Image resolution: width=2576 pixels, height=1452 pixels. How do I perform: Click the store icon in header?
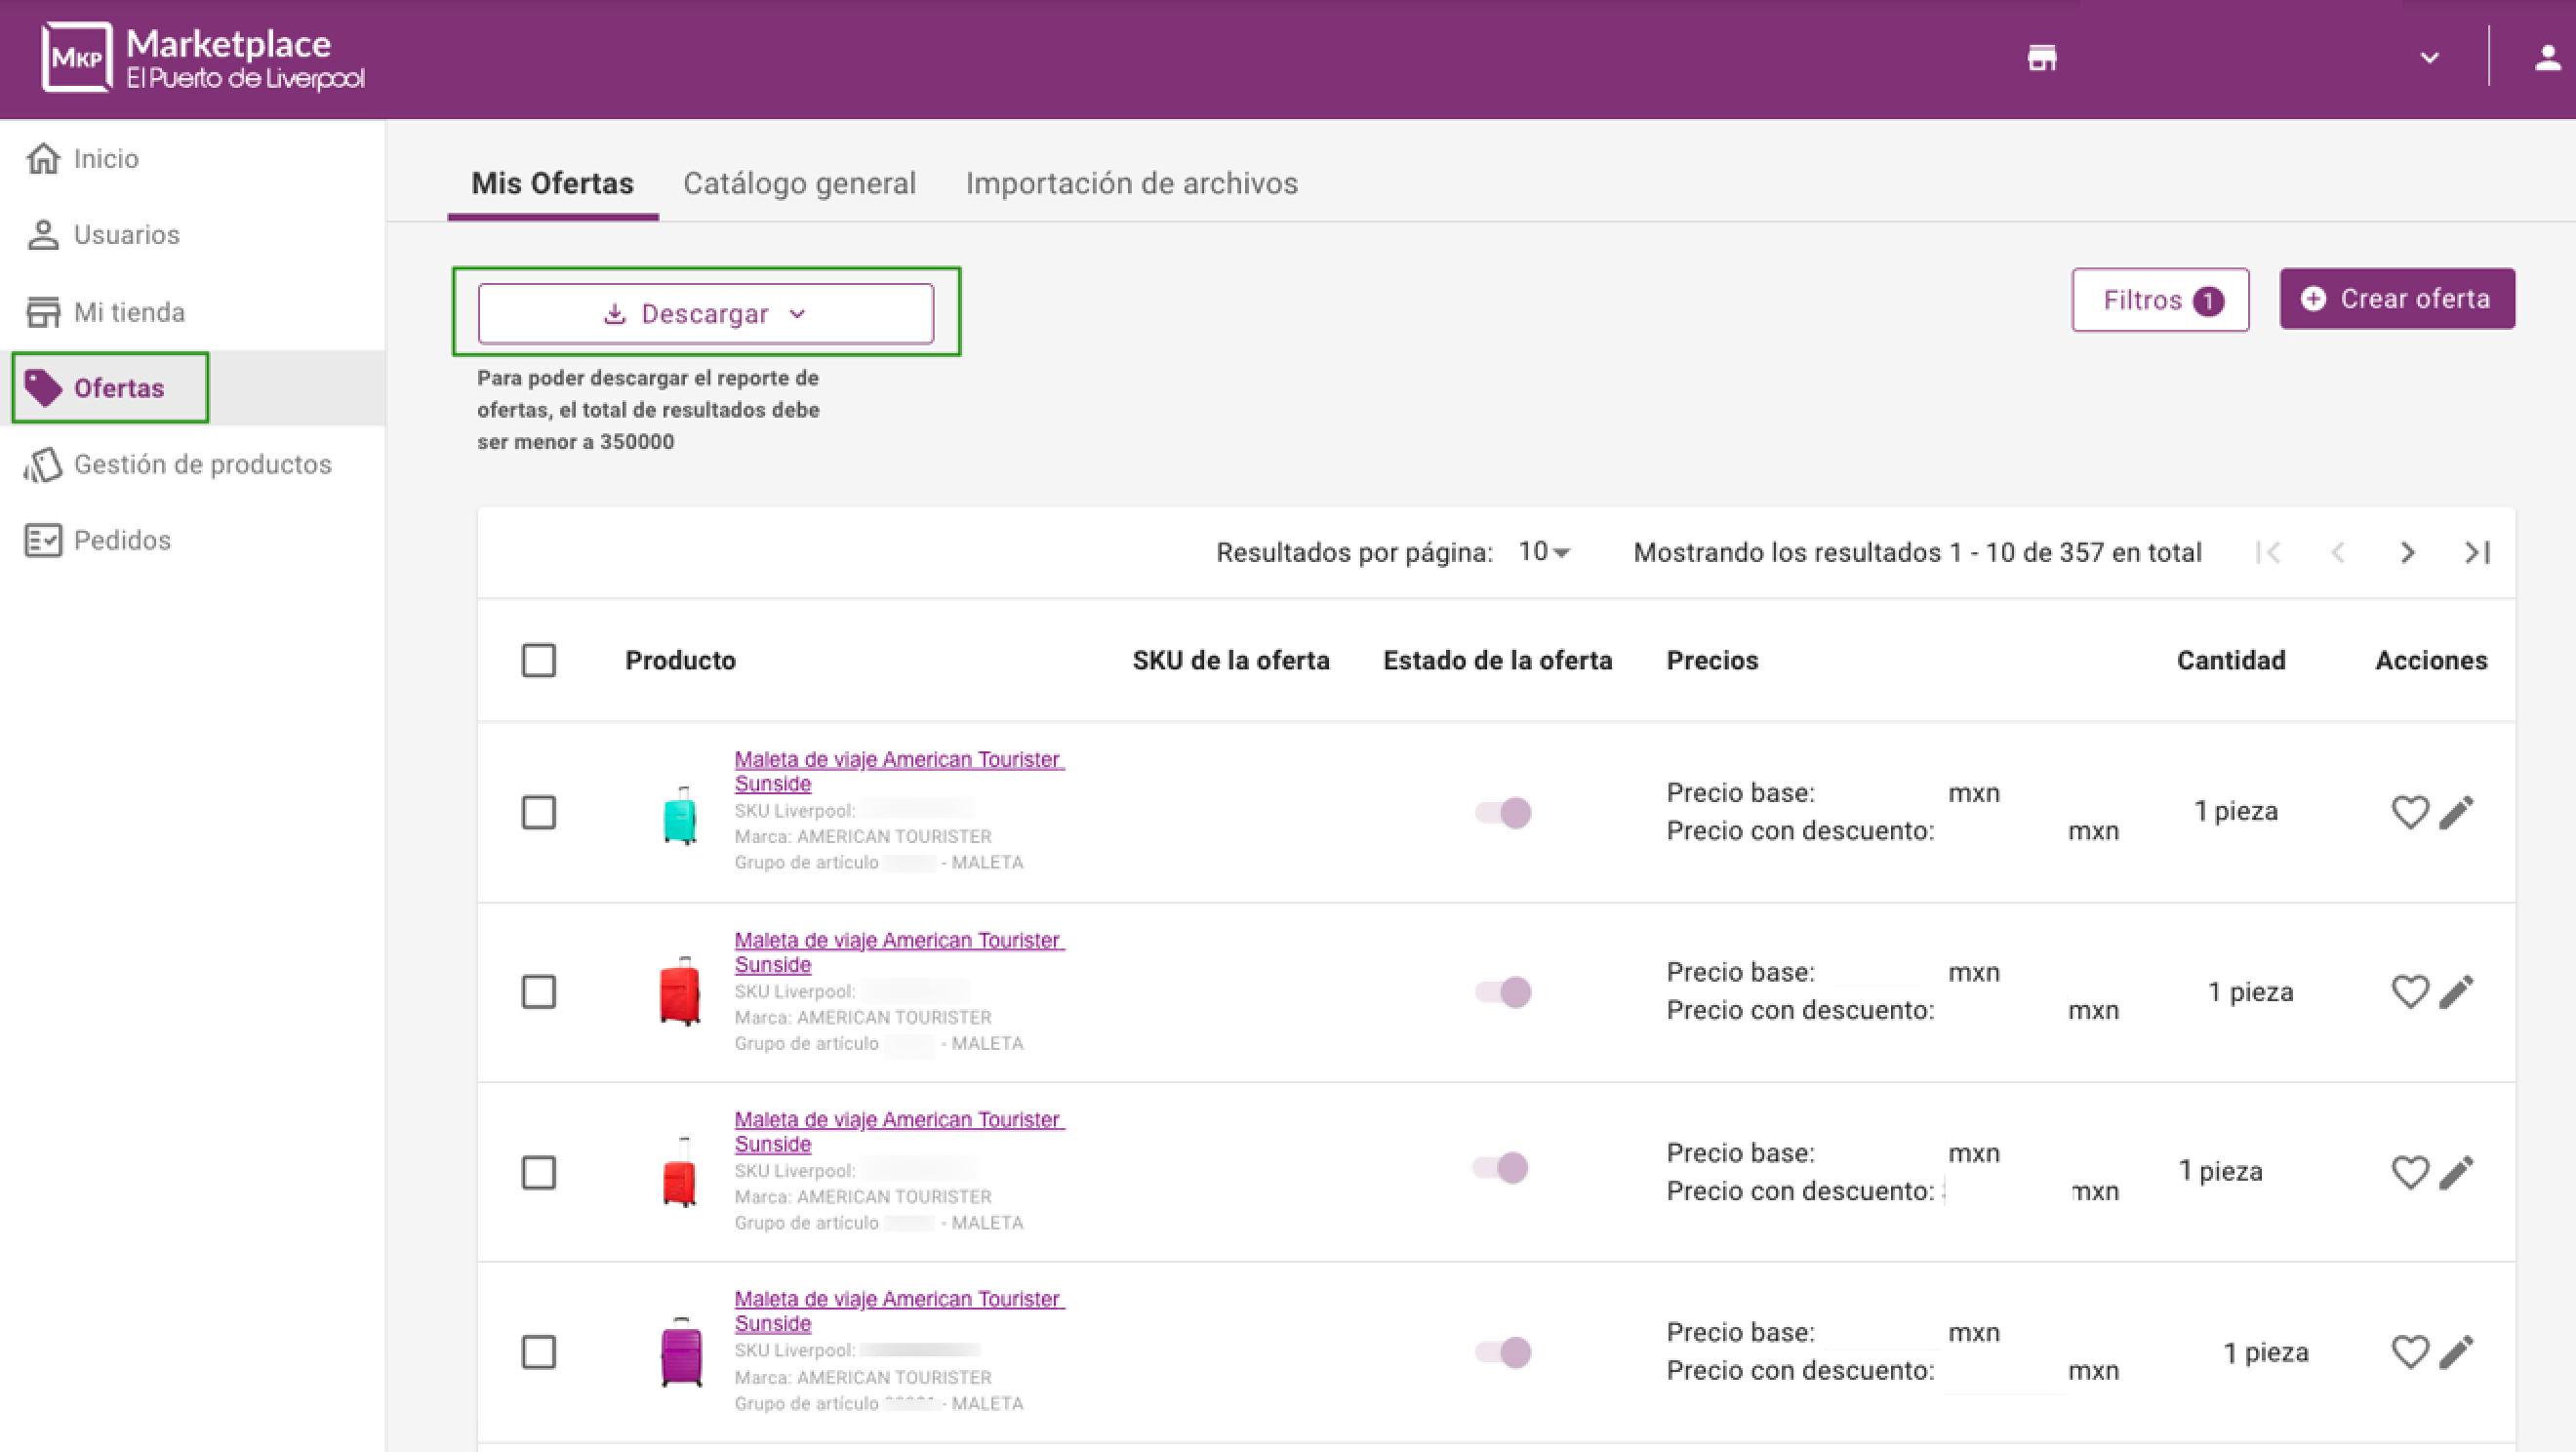point(2041,58)
